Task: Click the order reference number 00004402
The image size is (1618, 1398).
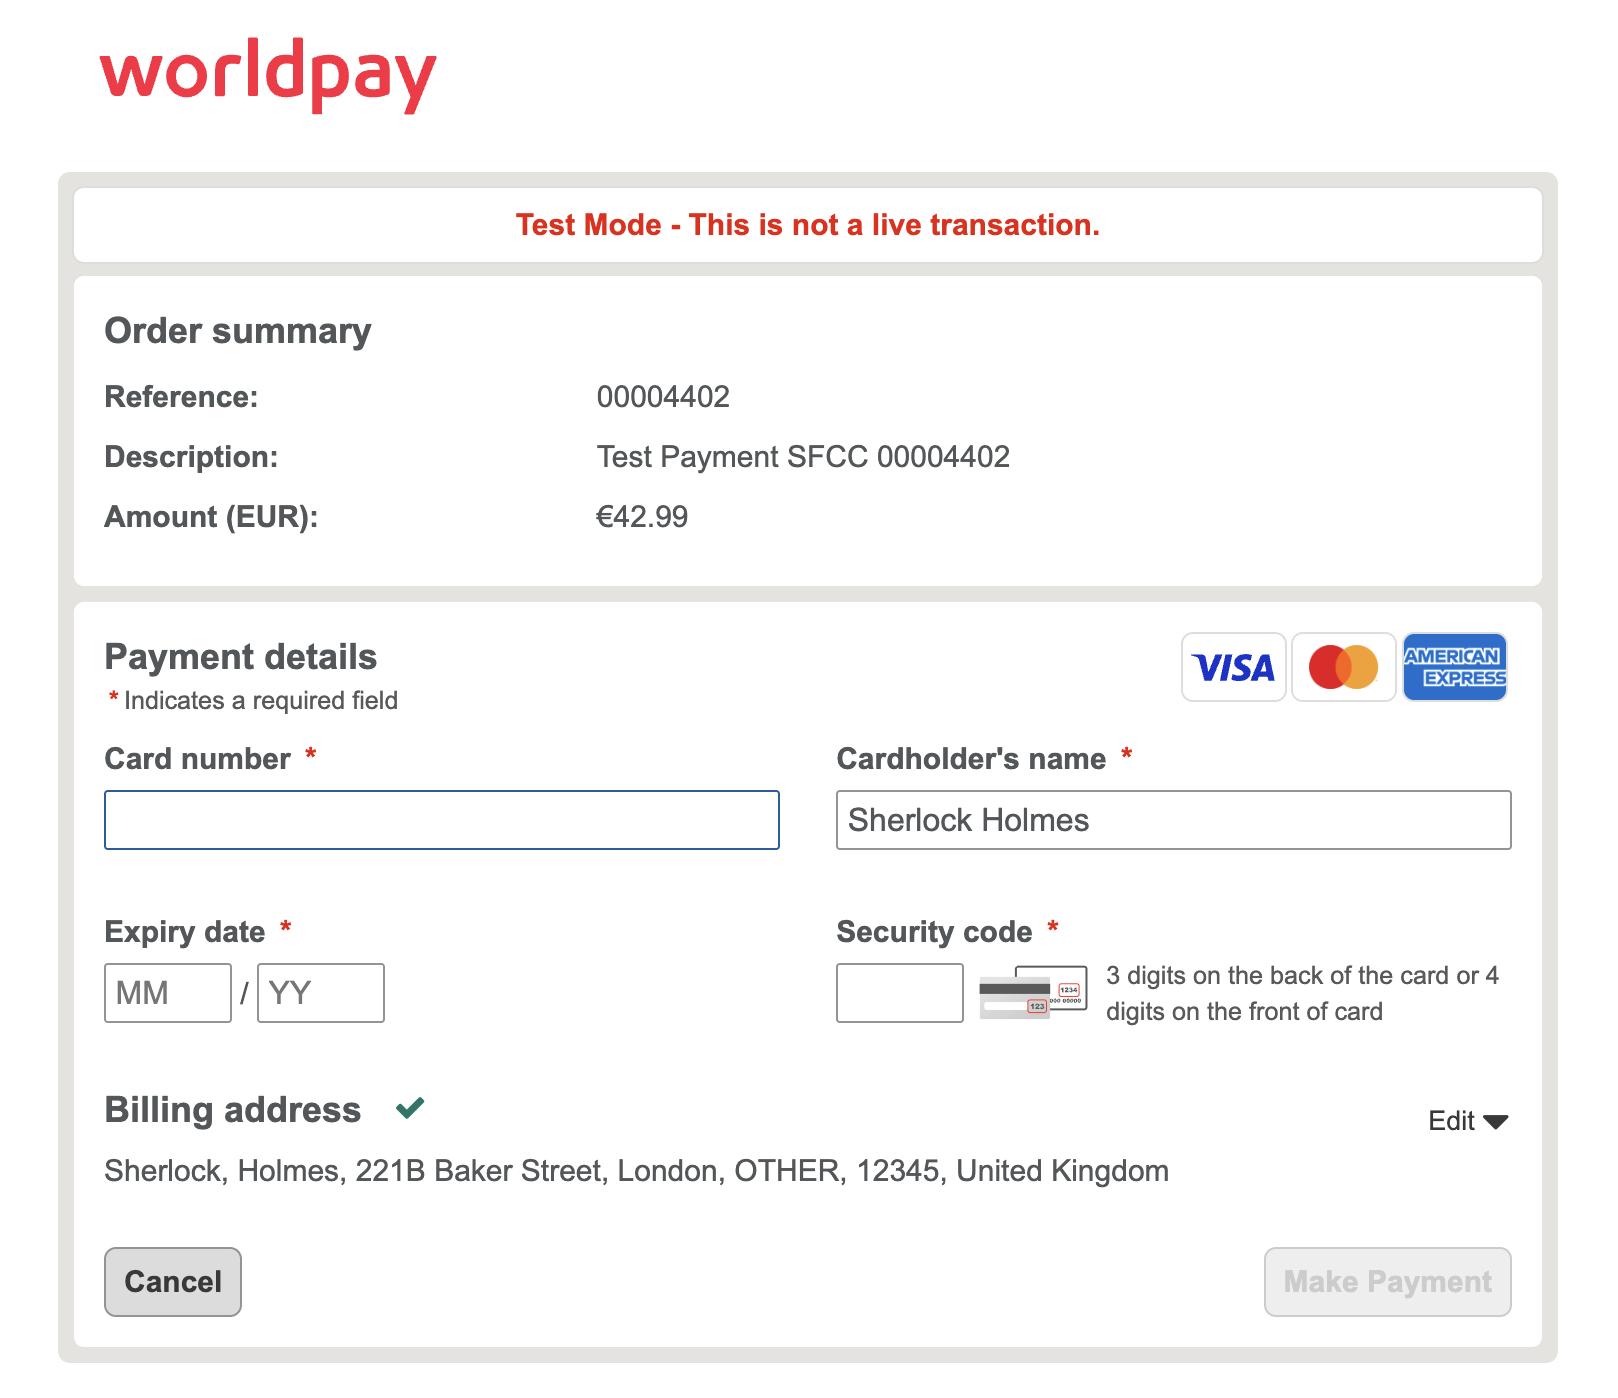Action: click(x=663, y=397)
